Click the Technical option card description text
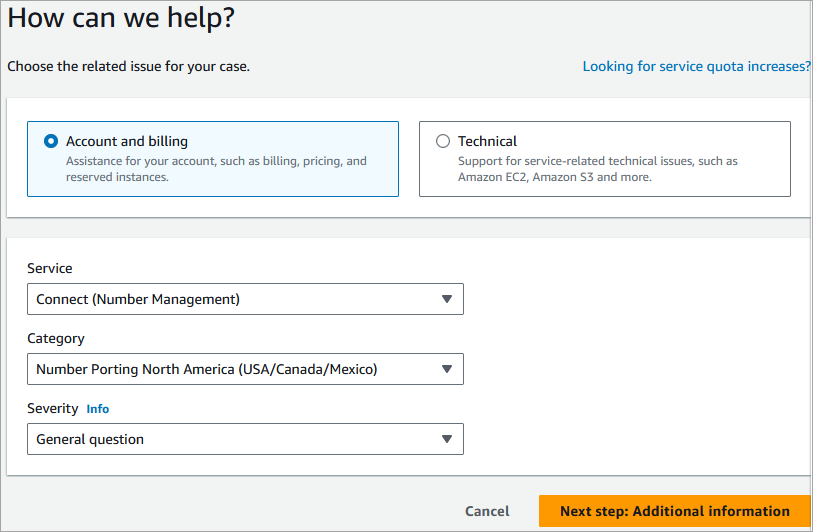Viewport: 813px width, 532px height. coord(597,169)
